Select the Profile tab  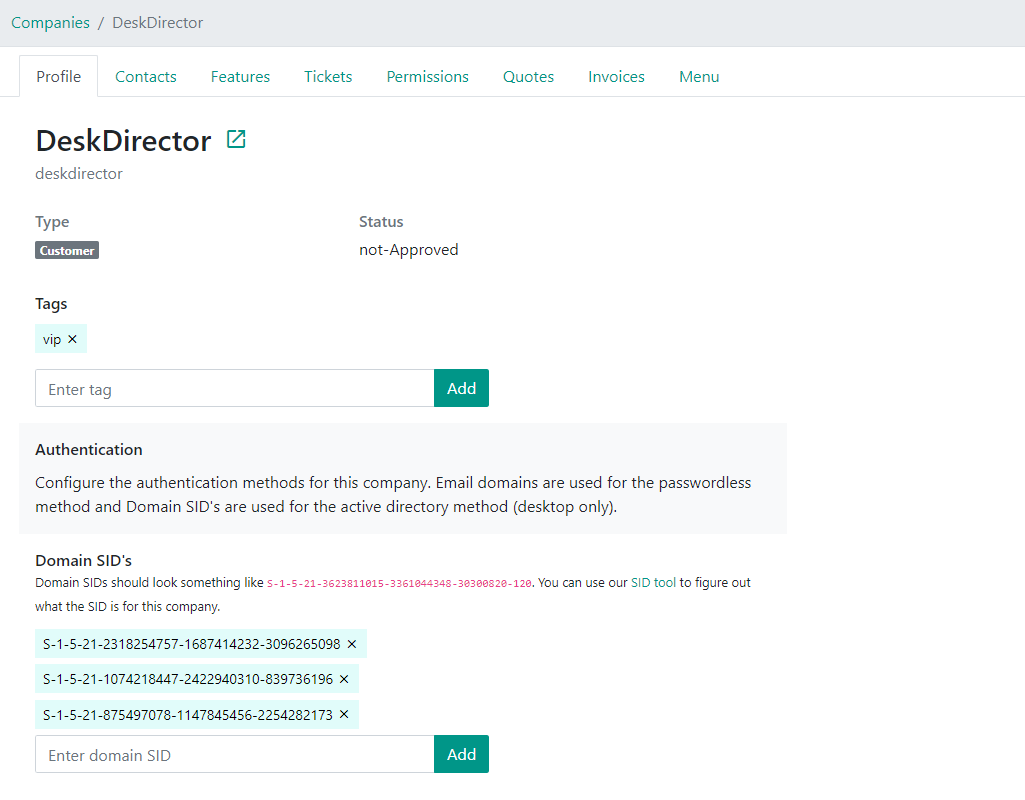click(59, 76)
